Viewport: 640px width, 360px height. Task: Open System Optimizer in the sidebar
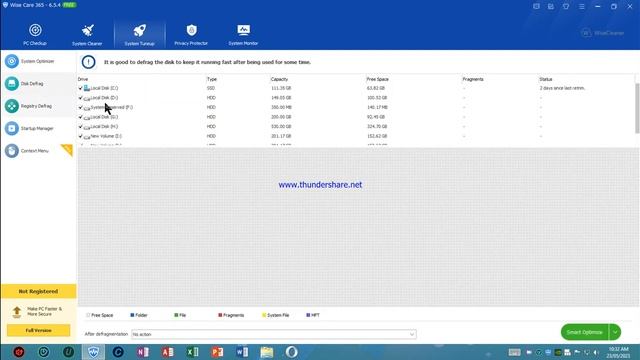[38, 61]
